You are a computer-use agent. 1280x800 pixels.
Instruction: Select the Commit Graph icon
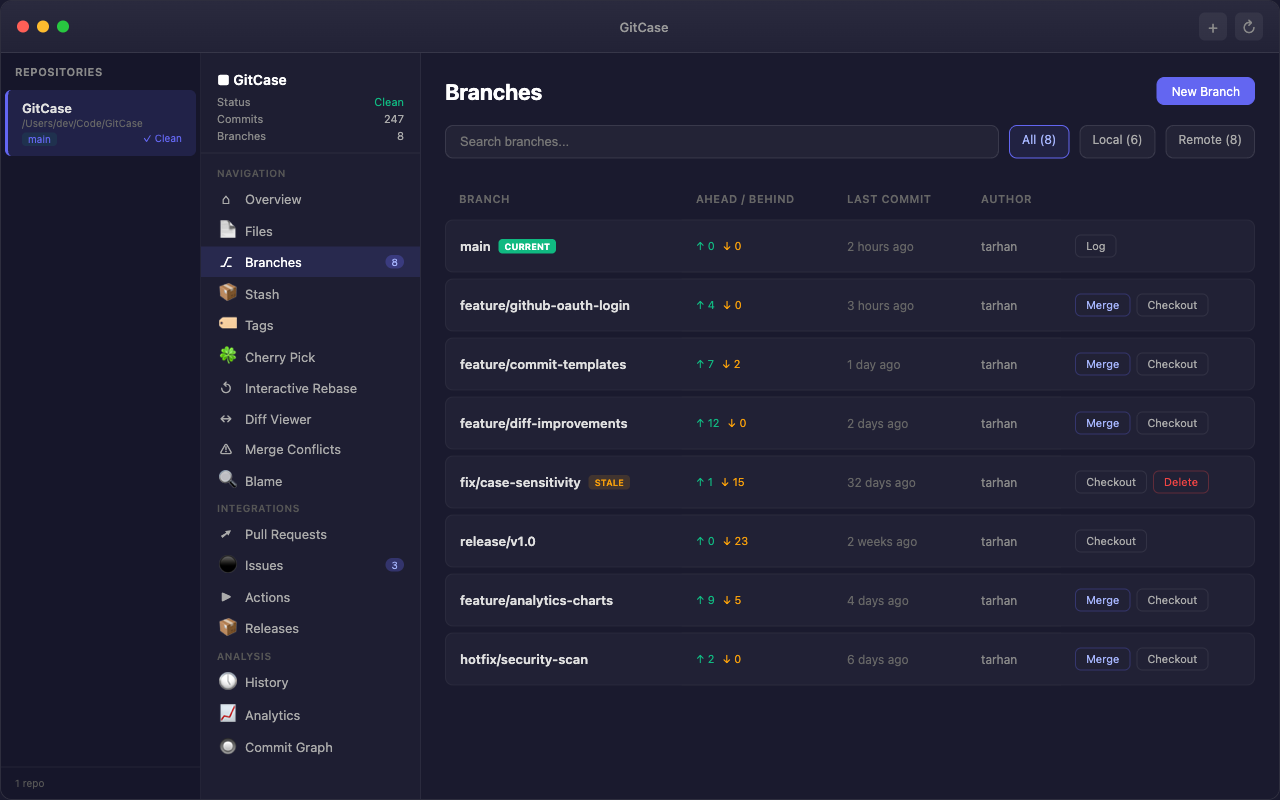[x=228, y=747]
